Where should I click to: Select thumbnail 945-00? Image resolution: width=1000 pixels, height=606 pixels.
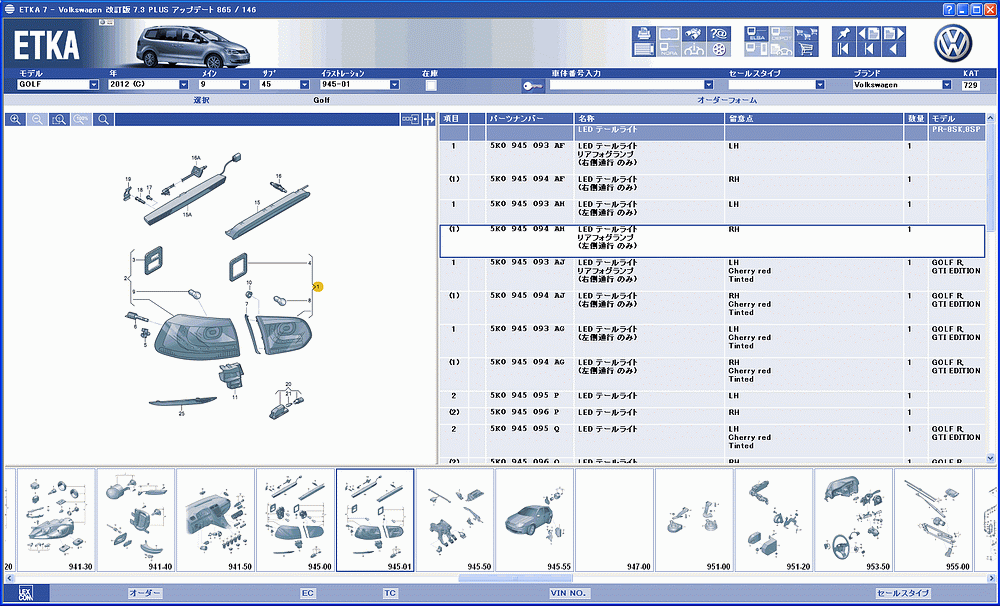tap(295, 520)
